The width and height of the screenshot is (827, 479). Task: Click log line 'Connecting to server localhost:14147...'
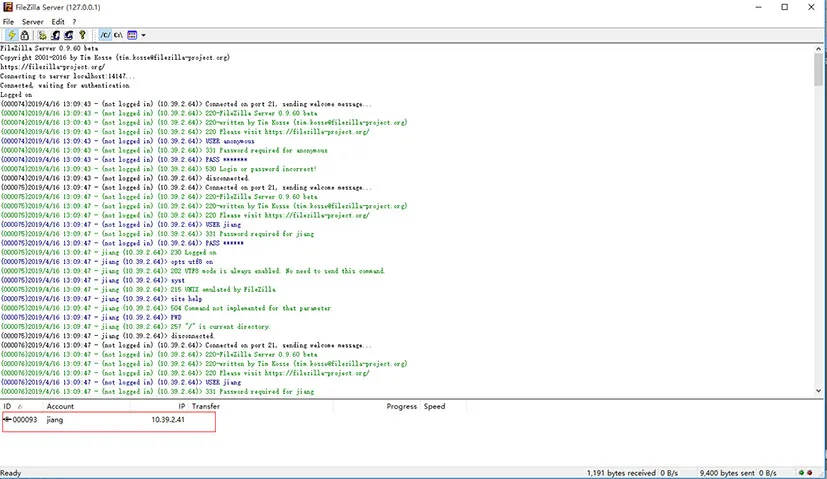point(68,76)
